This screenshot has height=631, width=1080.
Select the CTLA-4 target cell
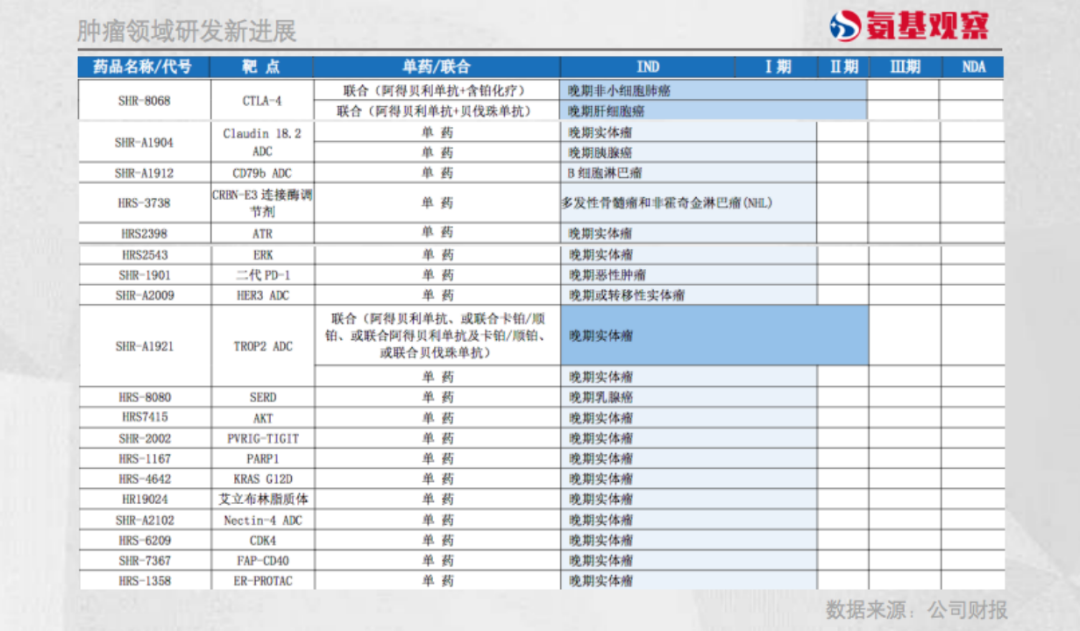pyautogui.click(x=261, y=101)
